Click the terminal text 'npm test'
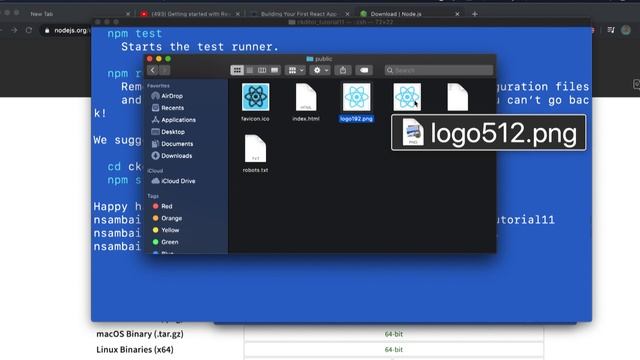This screenshot has height=360, width=640. tap(135, 33)
